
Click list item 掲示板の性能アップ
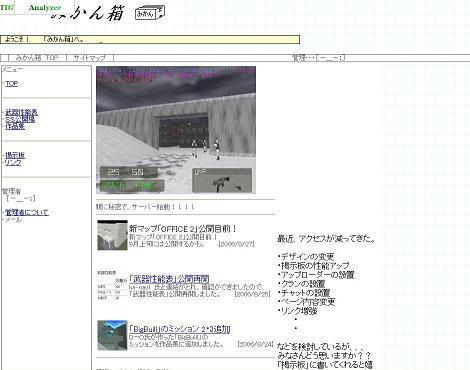314,266
